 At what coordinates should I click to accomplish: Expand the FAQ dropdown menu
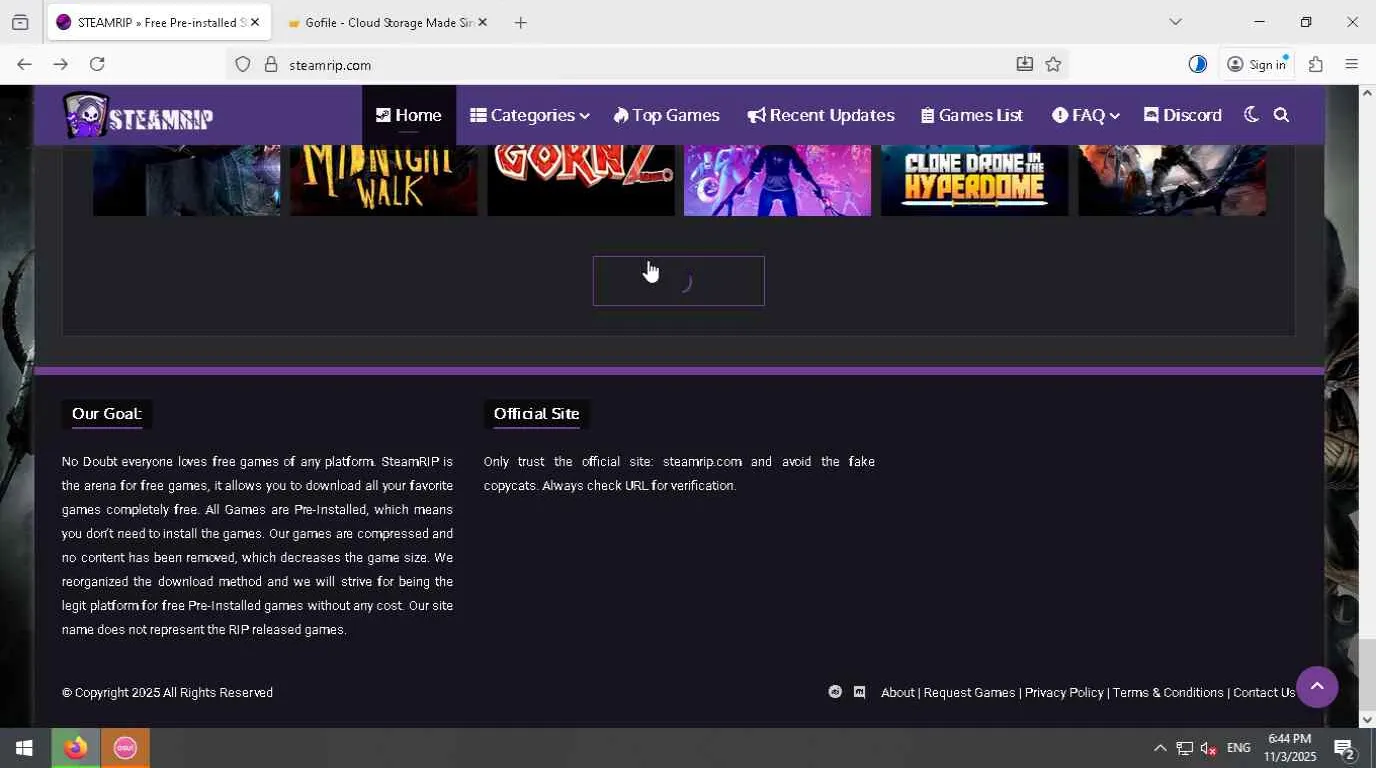pos(1086,115)
